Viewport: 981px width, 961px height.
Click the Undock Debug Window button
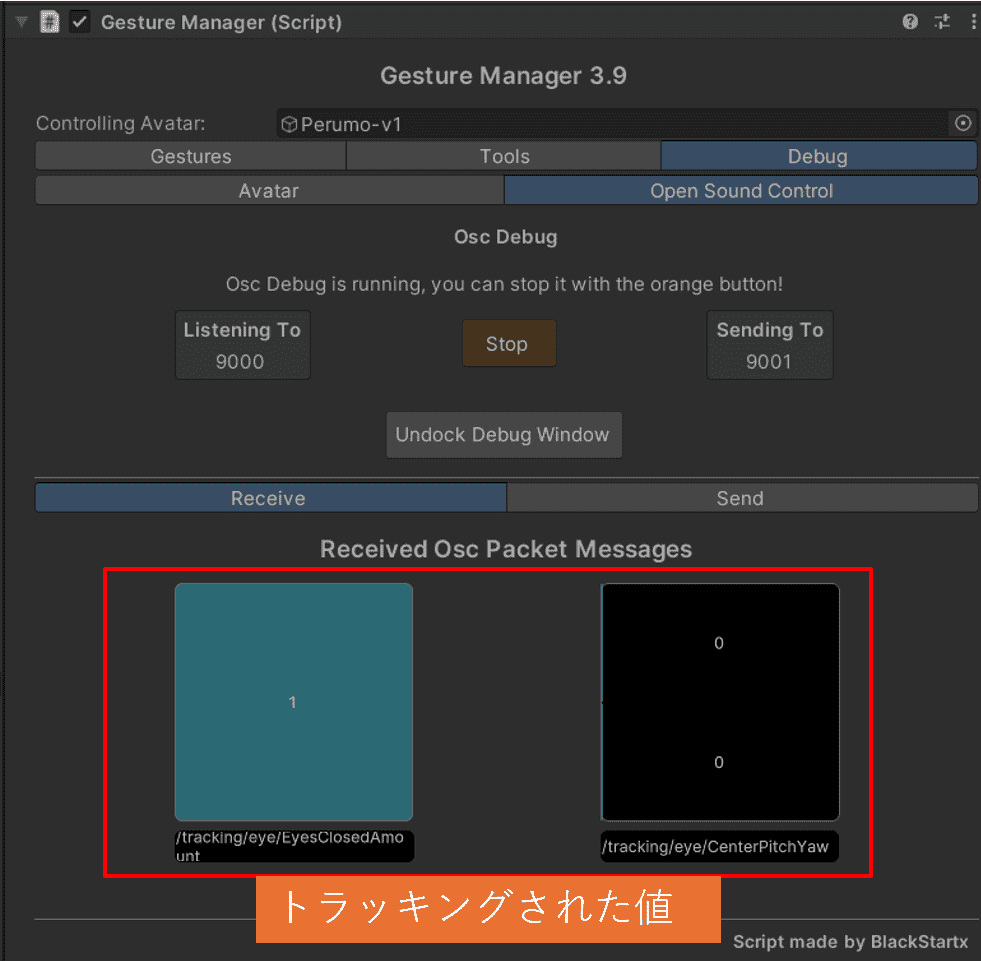pos(503,435)
